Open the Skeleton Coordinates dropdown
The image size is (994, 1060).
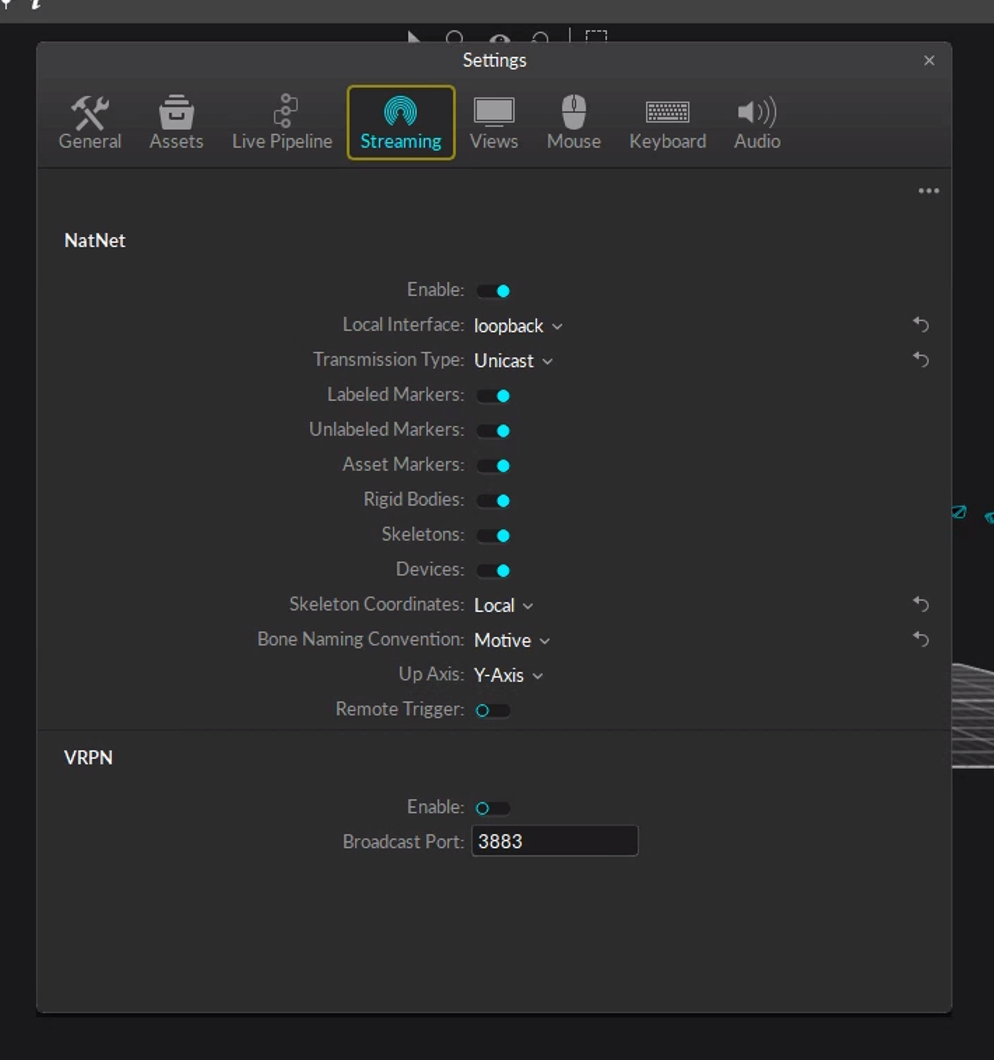pyautogui.click(x=504, y=606)
